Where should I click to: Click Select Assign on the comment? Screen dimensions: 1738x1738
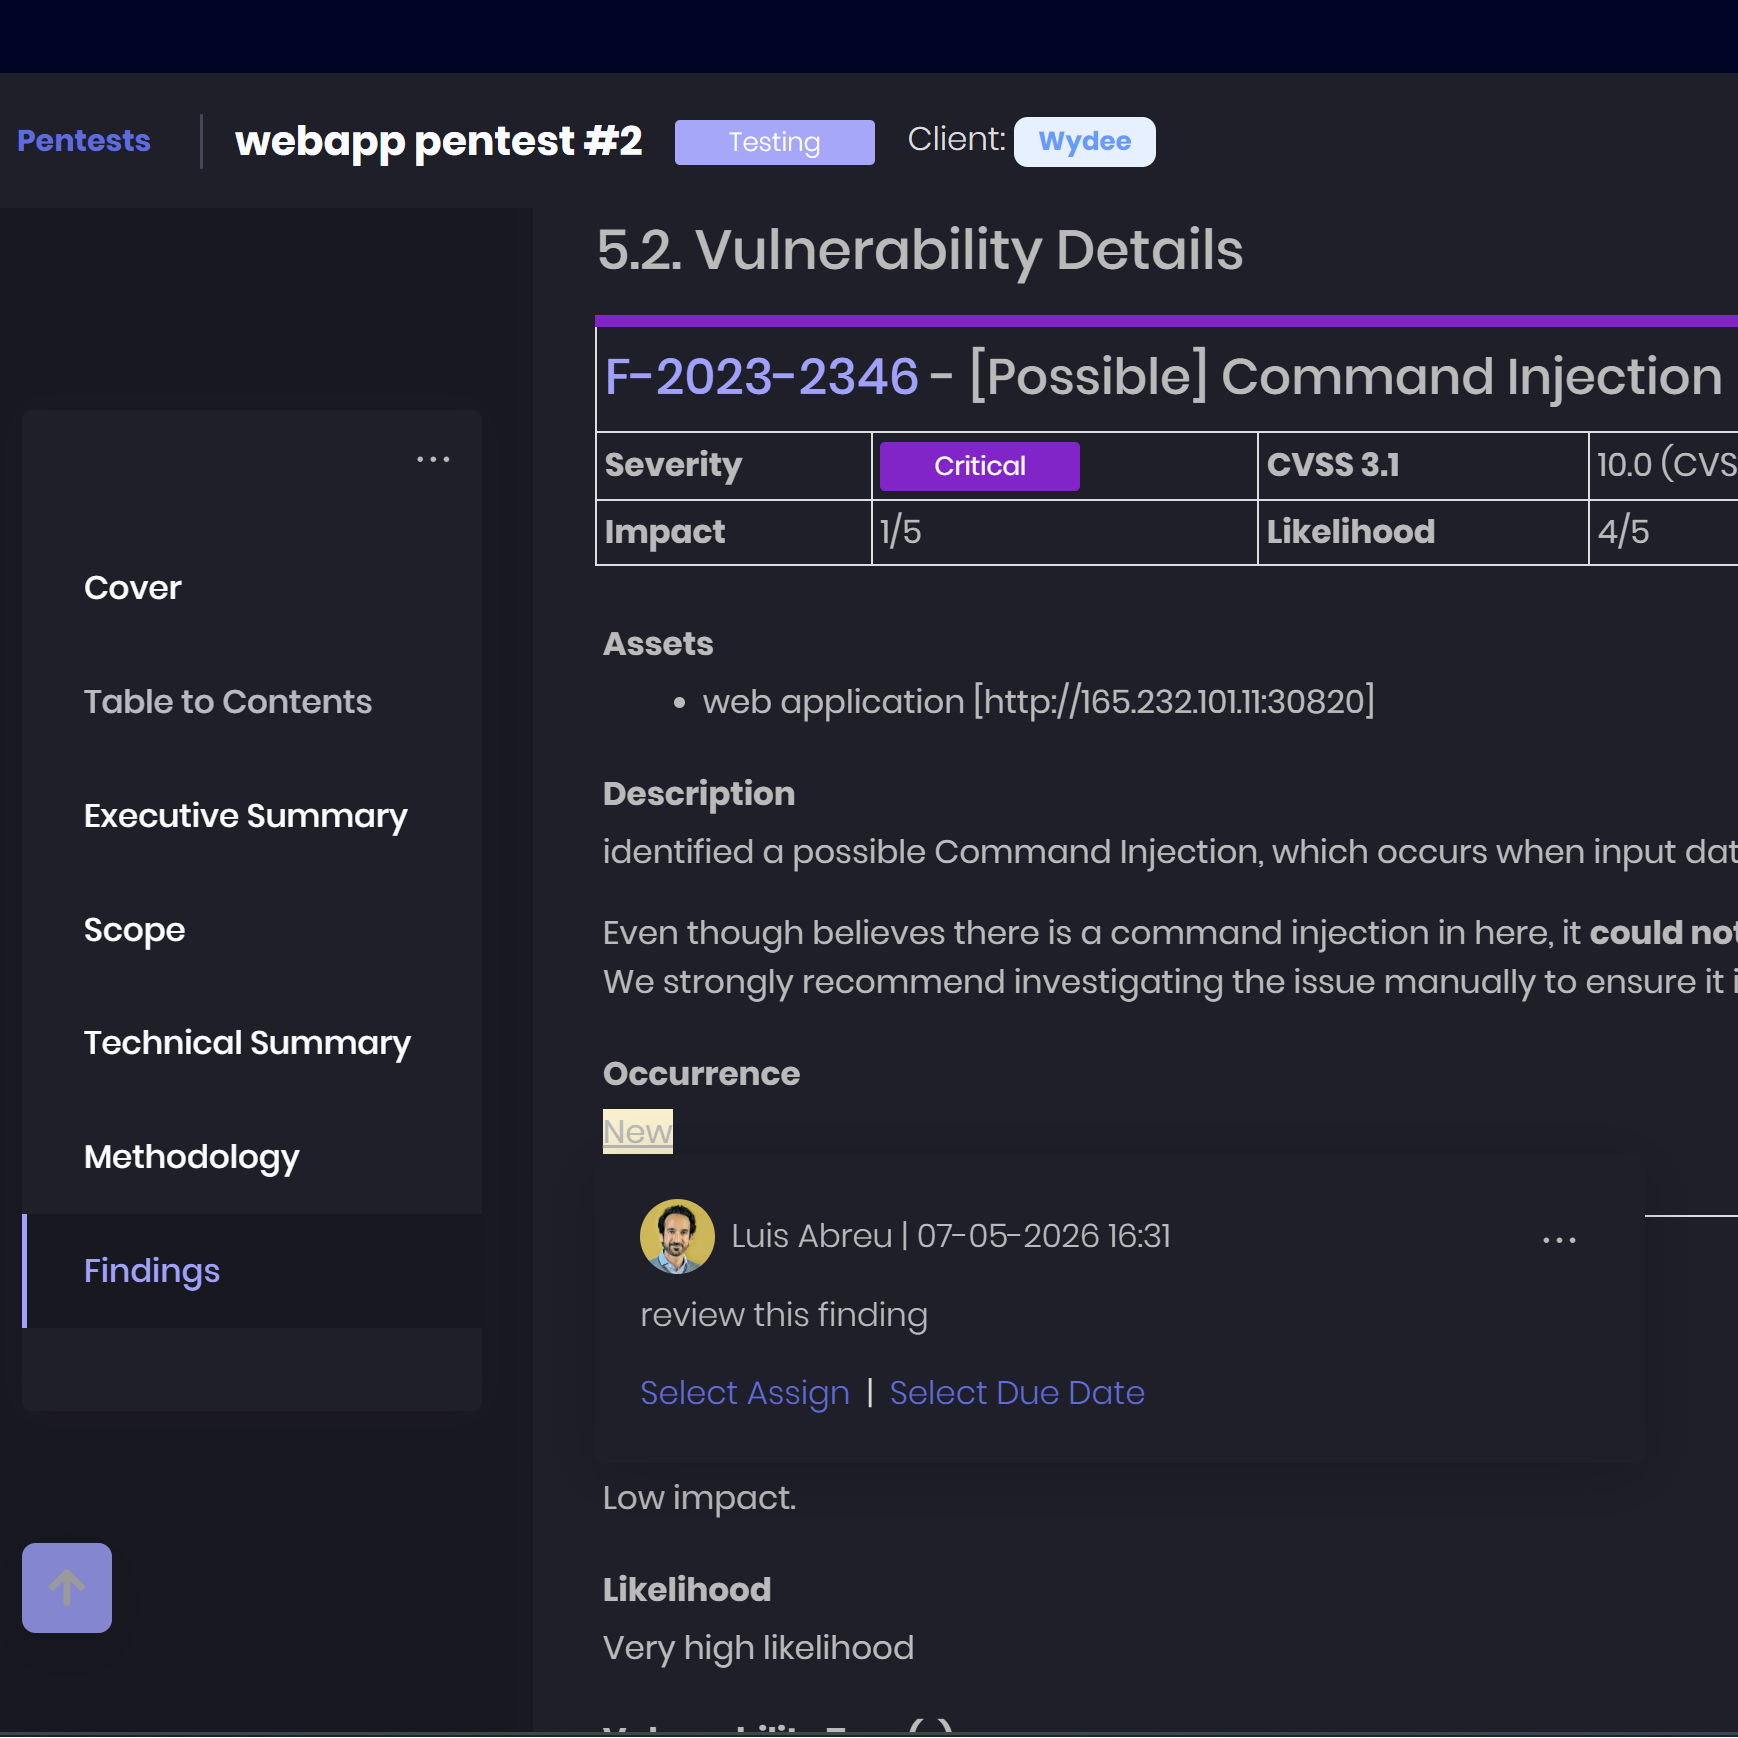745,1393
